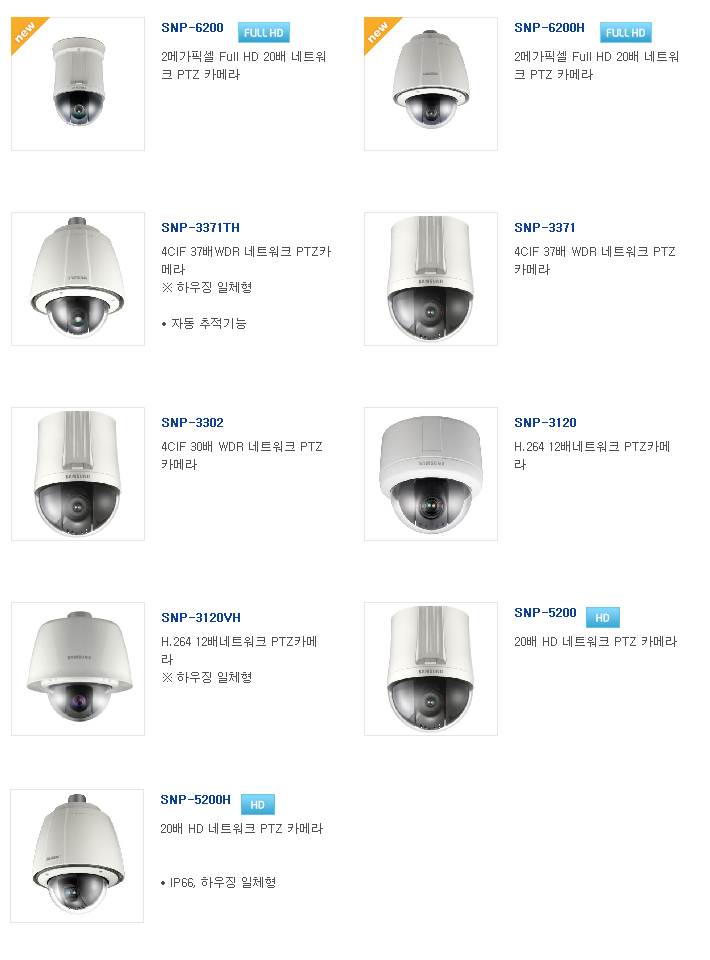This screenshot has height=960, width=710.
Task: Open the SNP-3120VH product link
Action: click(201, 617)
